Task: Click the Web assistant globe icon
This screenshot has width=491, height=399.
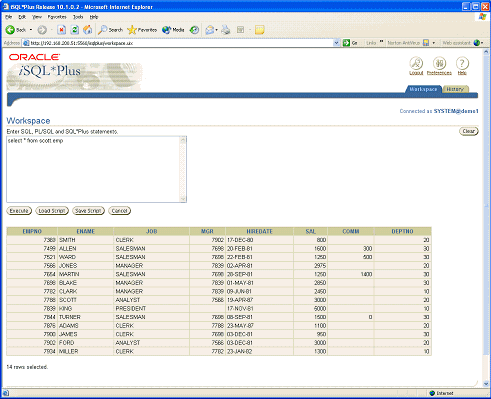Action: pyautogui.click(x=477, y=43)
